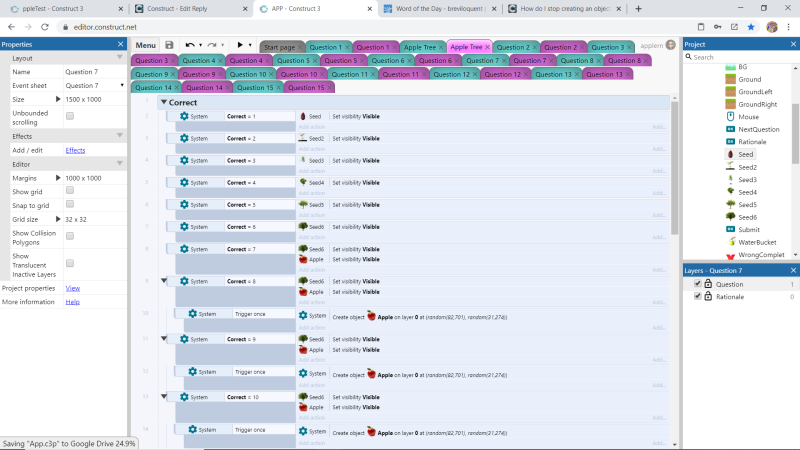Open the More information Help link
The image size is (800, 450).
coord(72,302)
